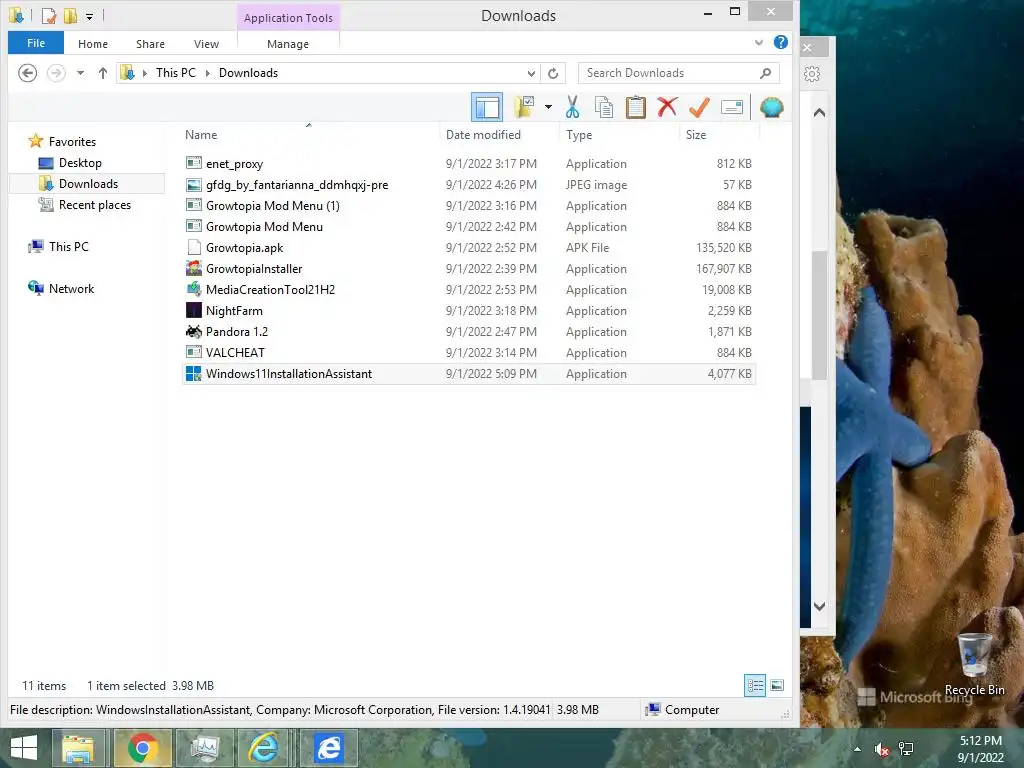Click the muted volume icon in system tray

[882, 749]
